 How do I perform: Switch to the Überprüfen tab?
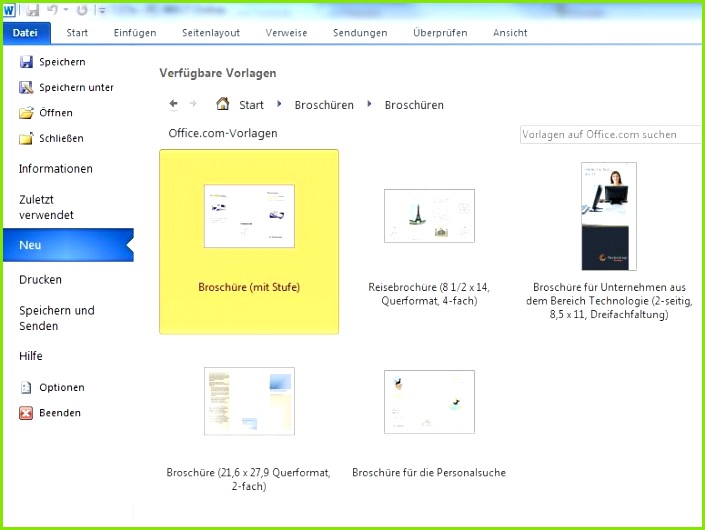tap(440, 33)
